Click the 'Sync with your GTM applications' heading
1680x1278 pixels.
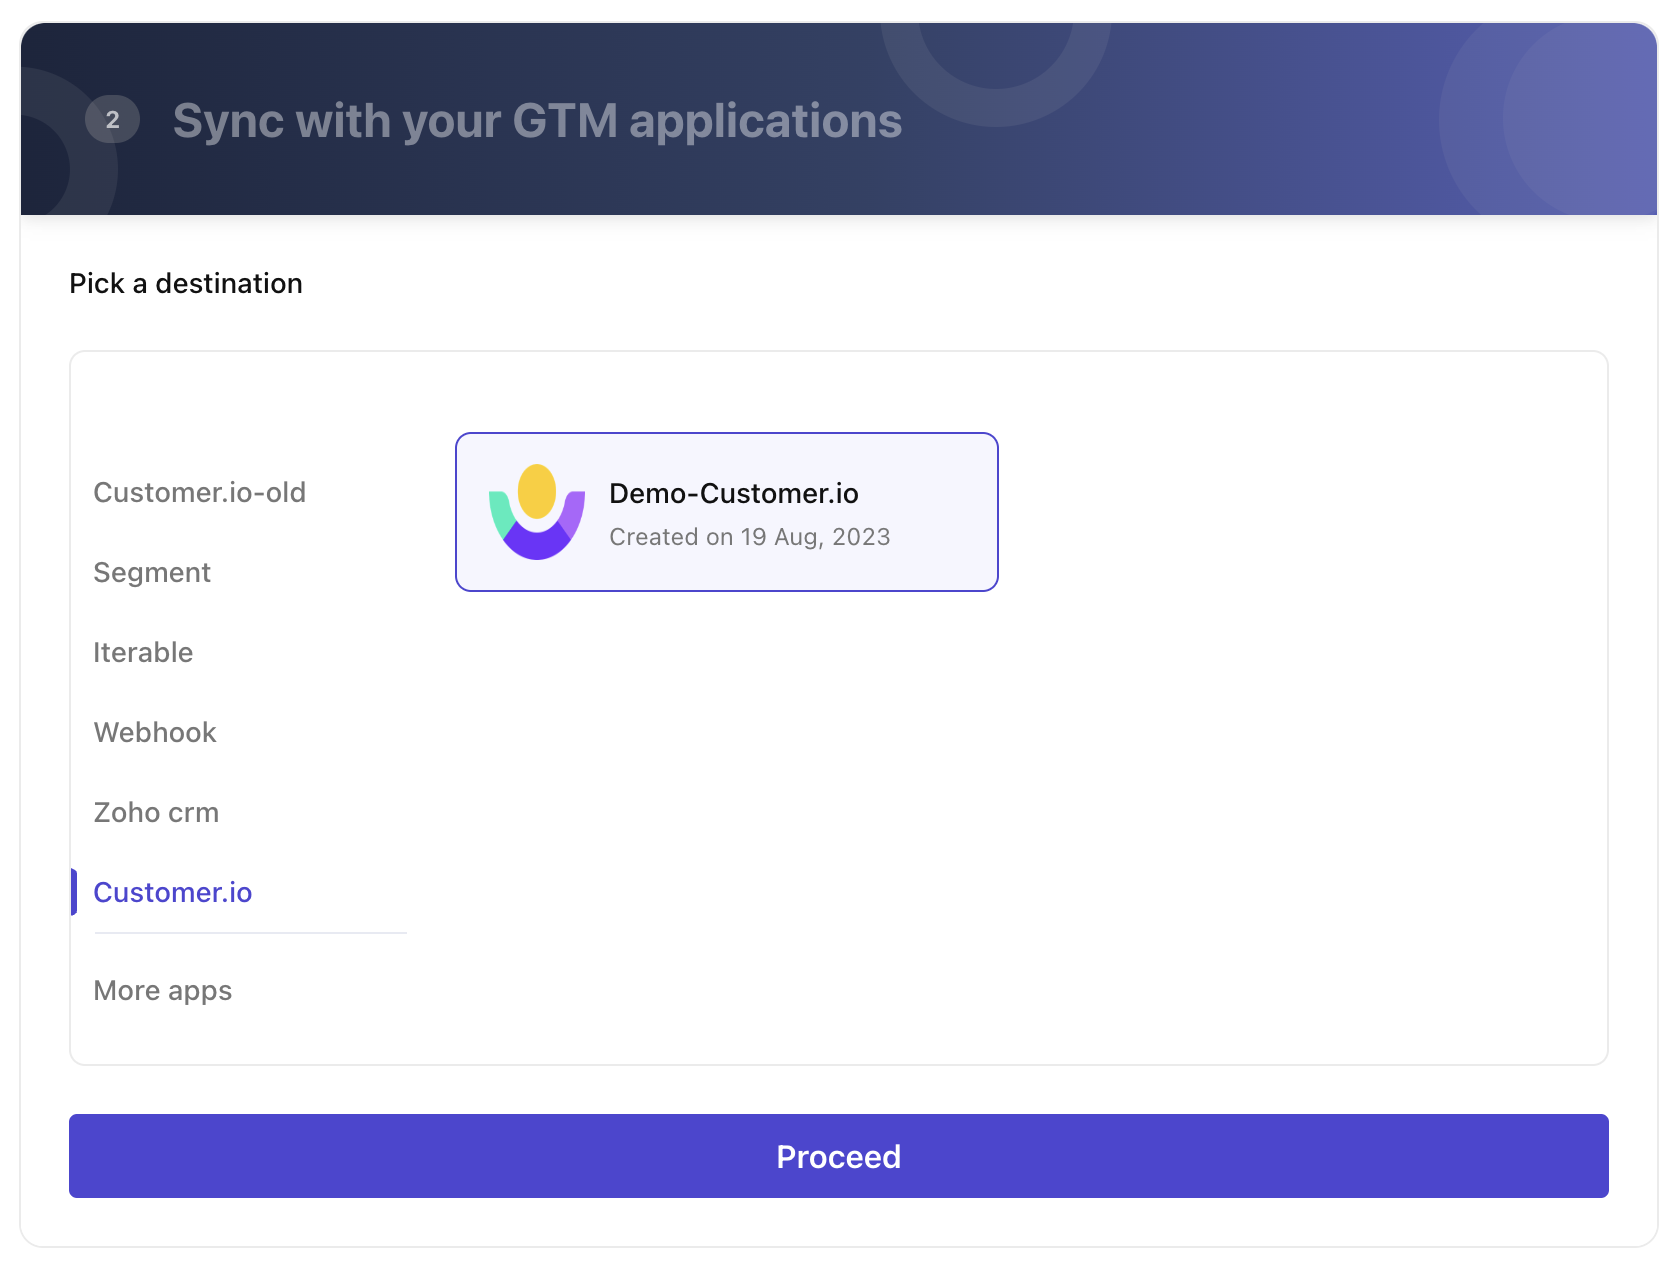pos(537,121)
